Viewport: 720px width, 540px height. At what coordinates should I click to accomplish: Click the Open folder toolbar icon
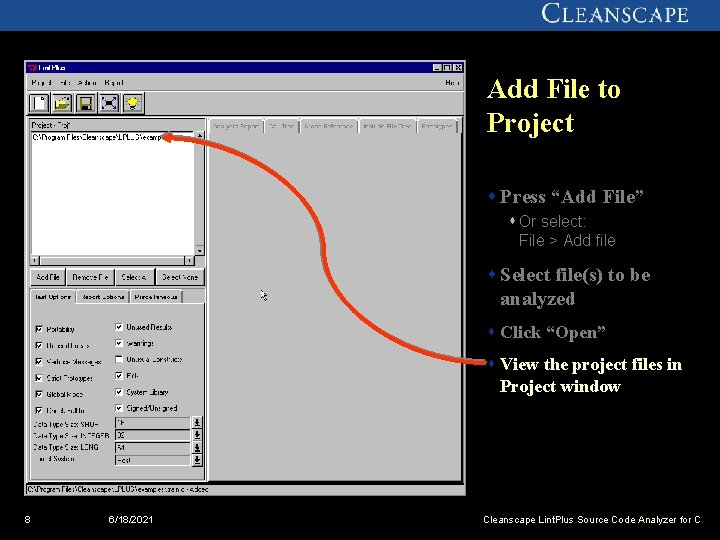62,103
